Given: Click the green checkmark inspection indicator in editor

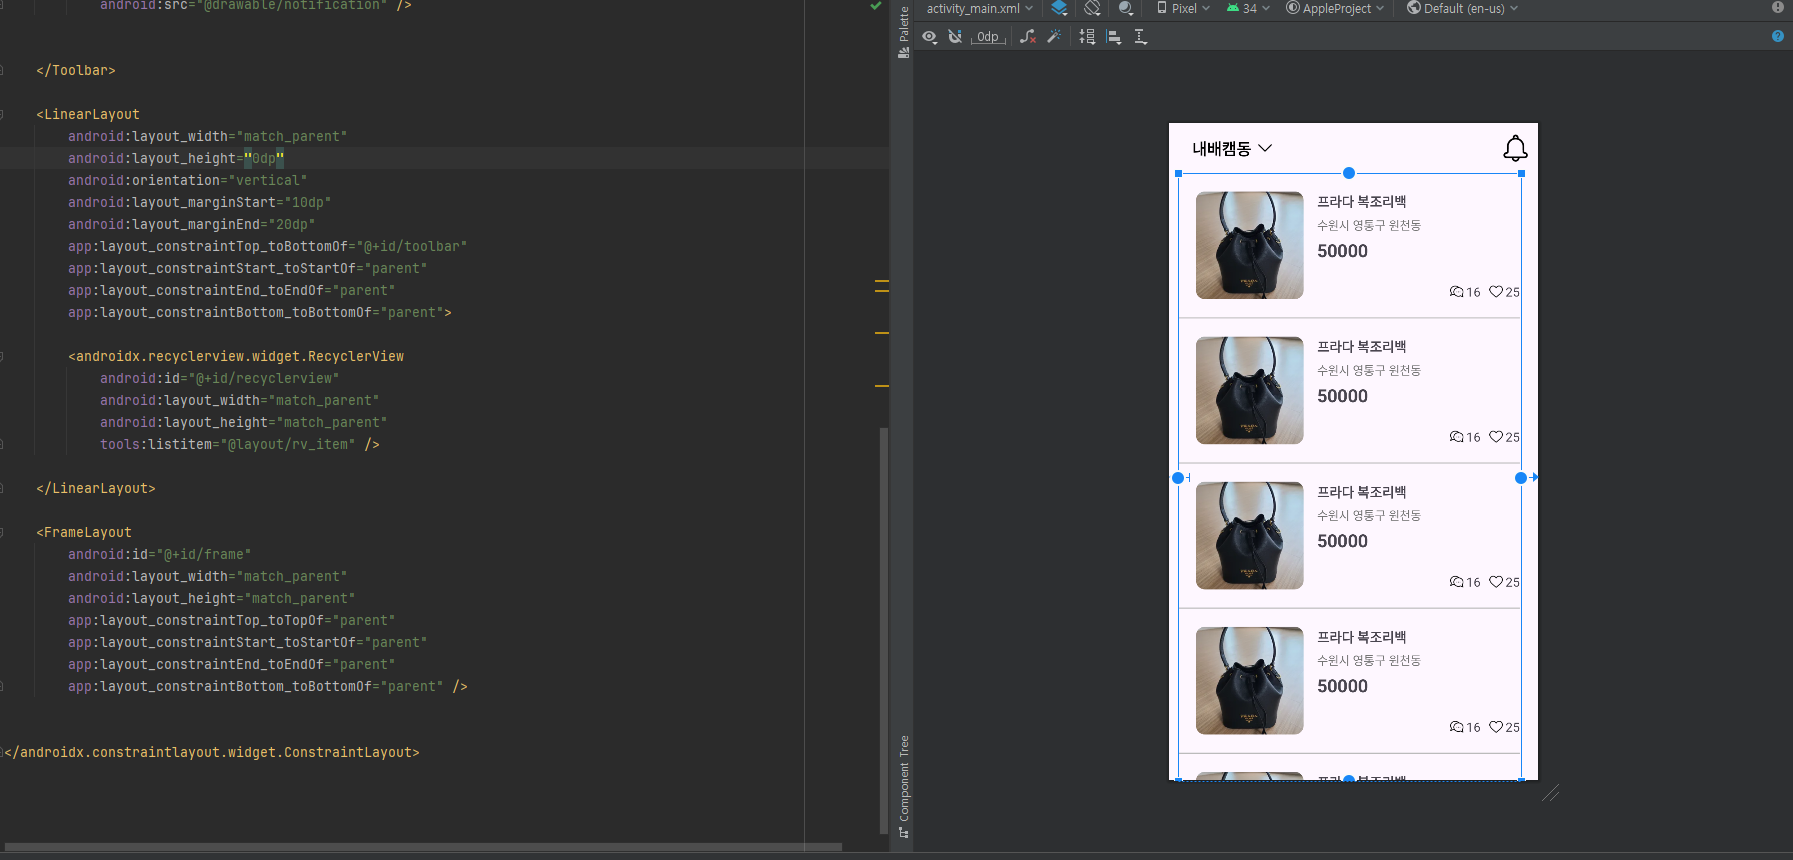Looking at the screenshot, I should click(876, 6).
